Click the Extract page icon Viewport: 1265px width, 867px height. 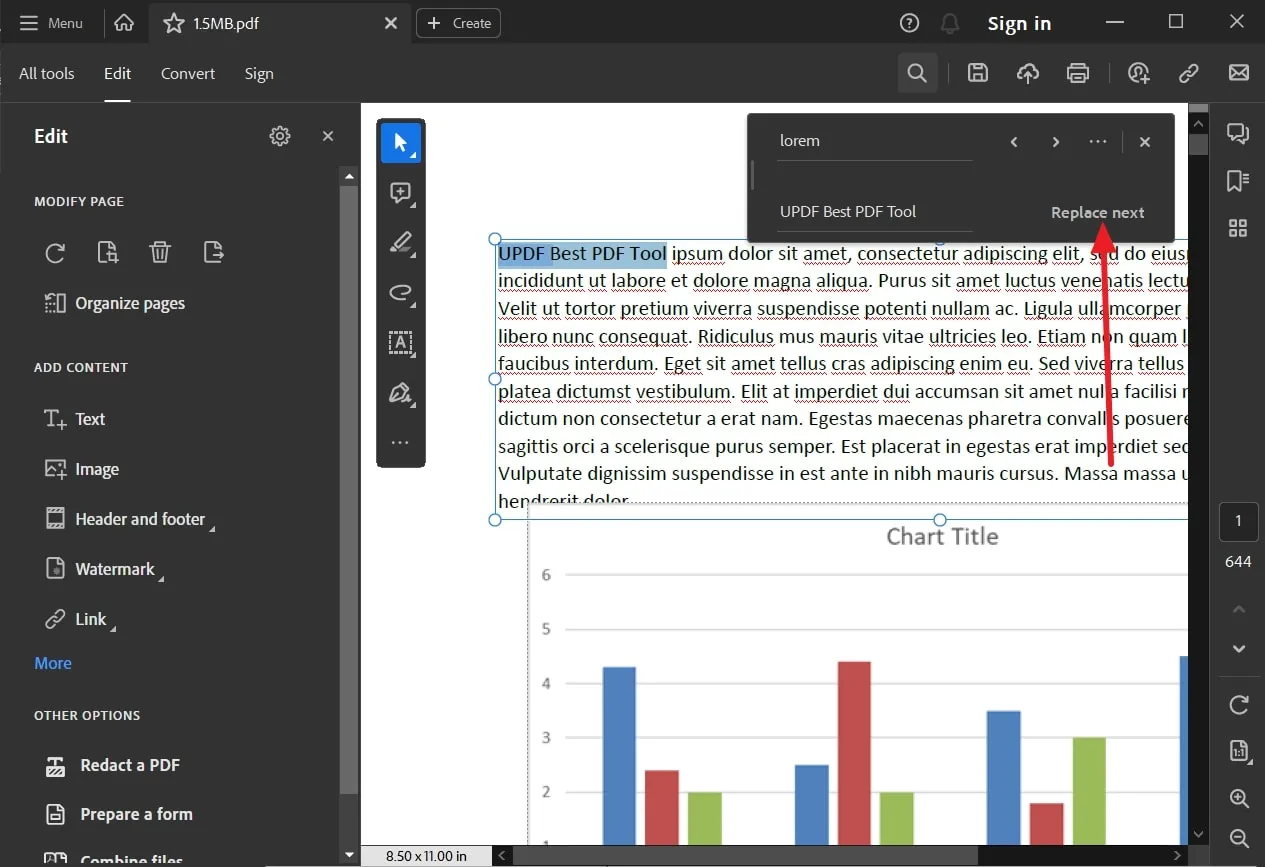213,252
